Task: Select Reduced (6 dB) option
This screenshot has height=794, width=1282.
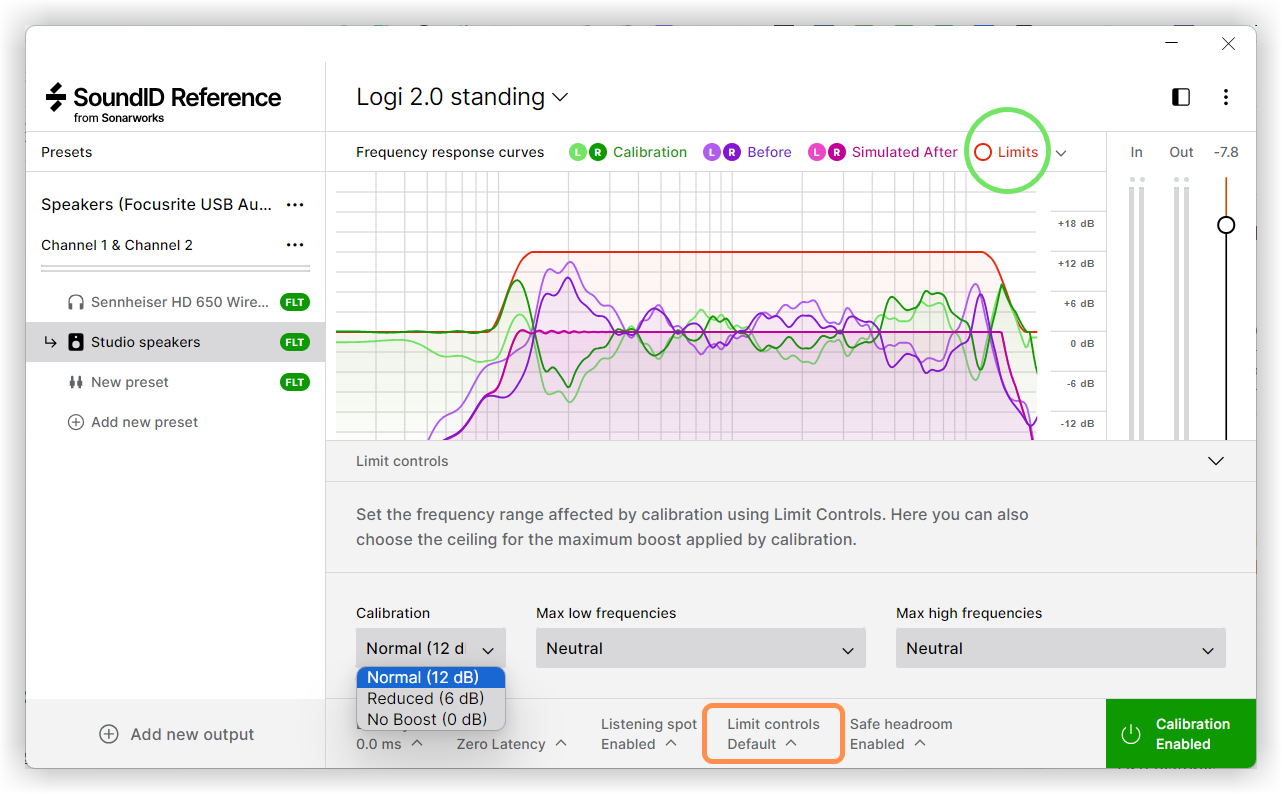Action: click(x=431, y=698)
